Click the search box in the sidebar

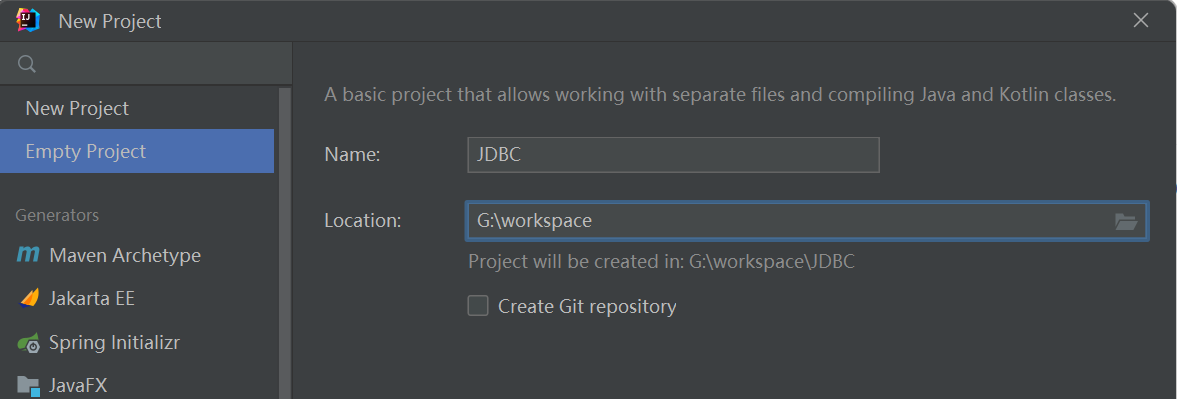click(146, 64)
